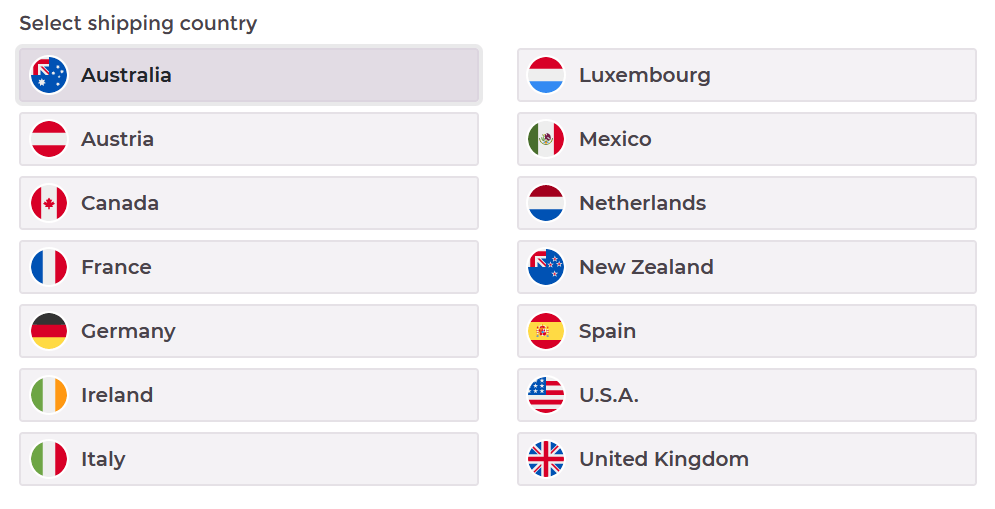Click the Canada maple leaf flag
The image size is (995, 509).
pyautogui.click(x=49, y=203)
